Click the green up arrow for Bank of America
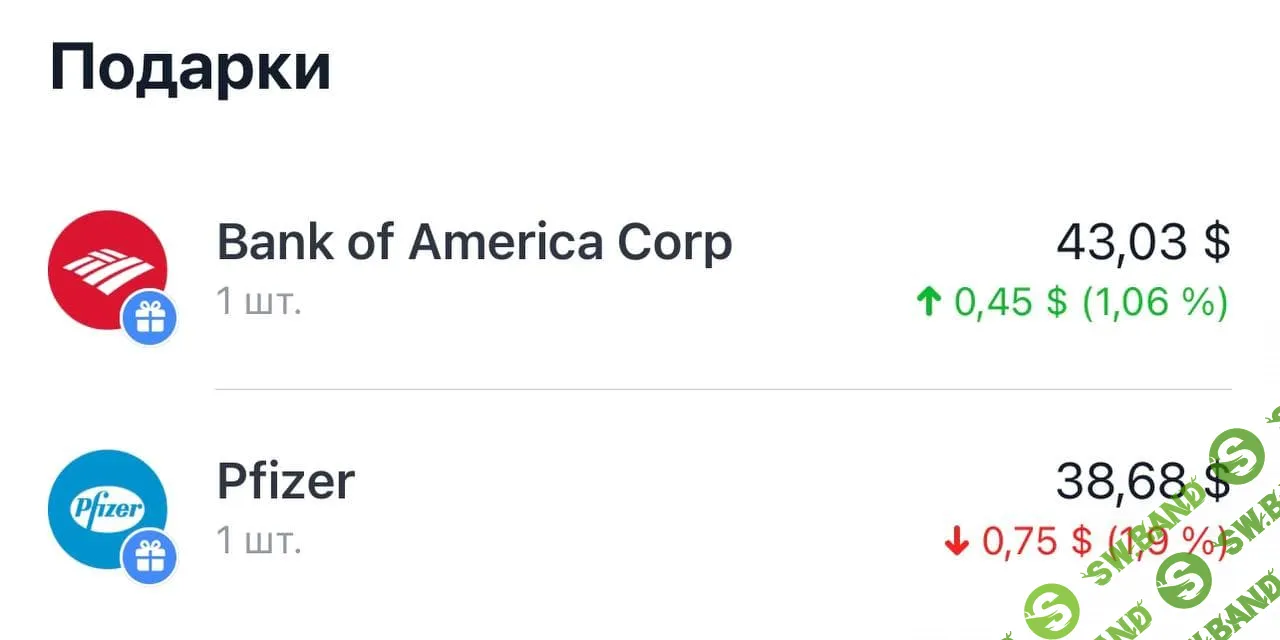1280x640 pixels. [929, 302]
